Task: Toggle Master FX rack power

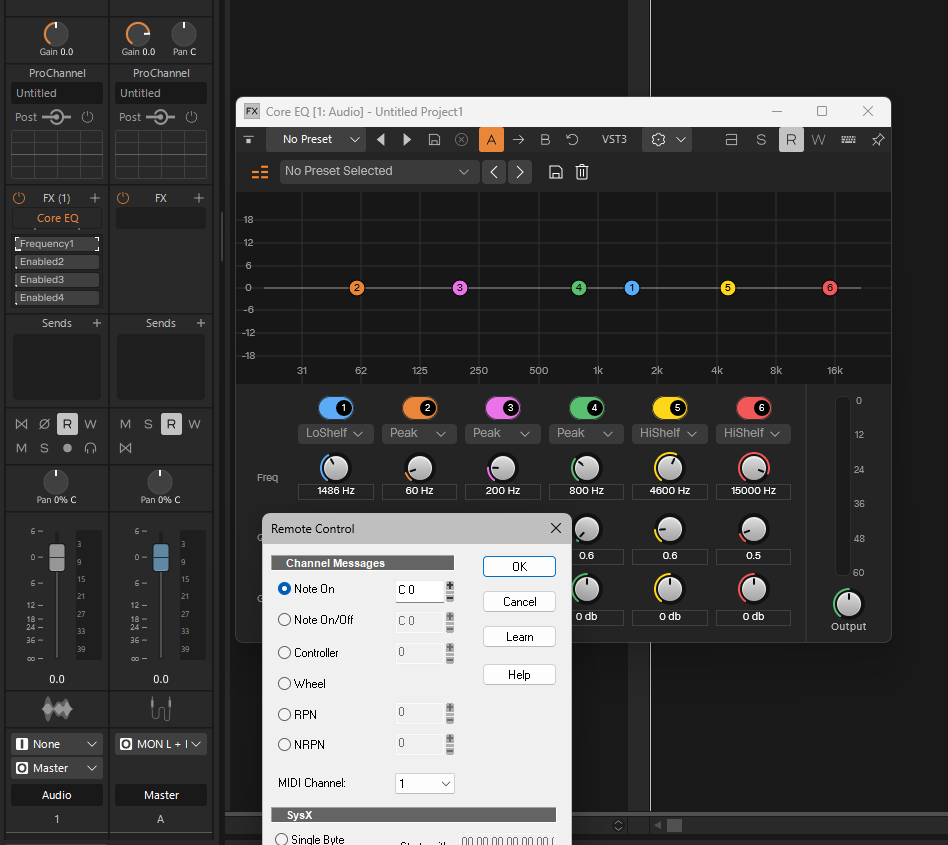Action: pyautogui.click(x=123, y=198)
